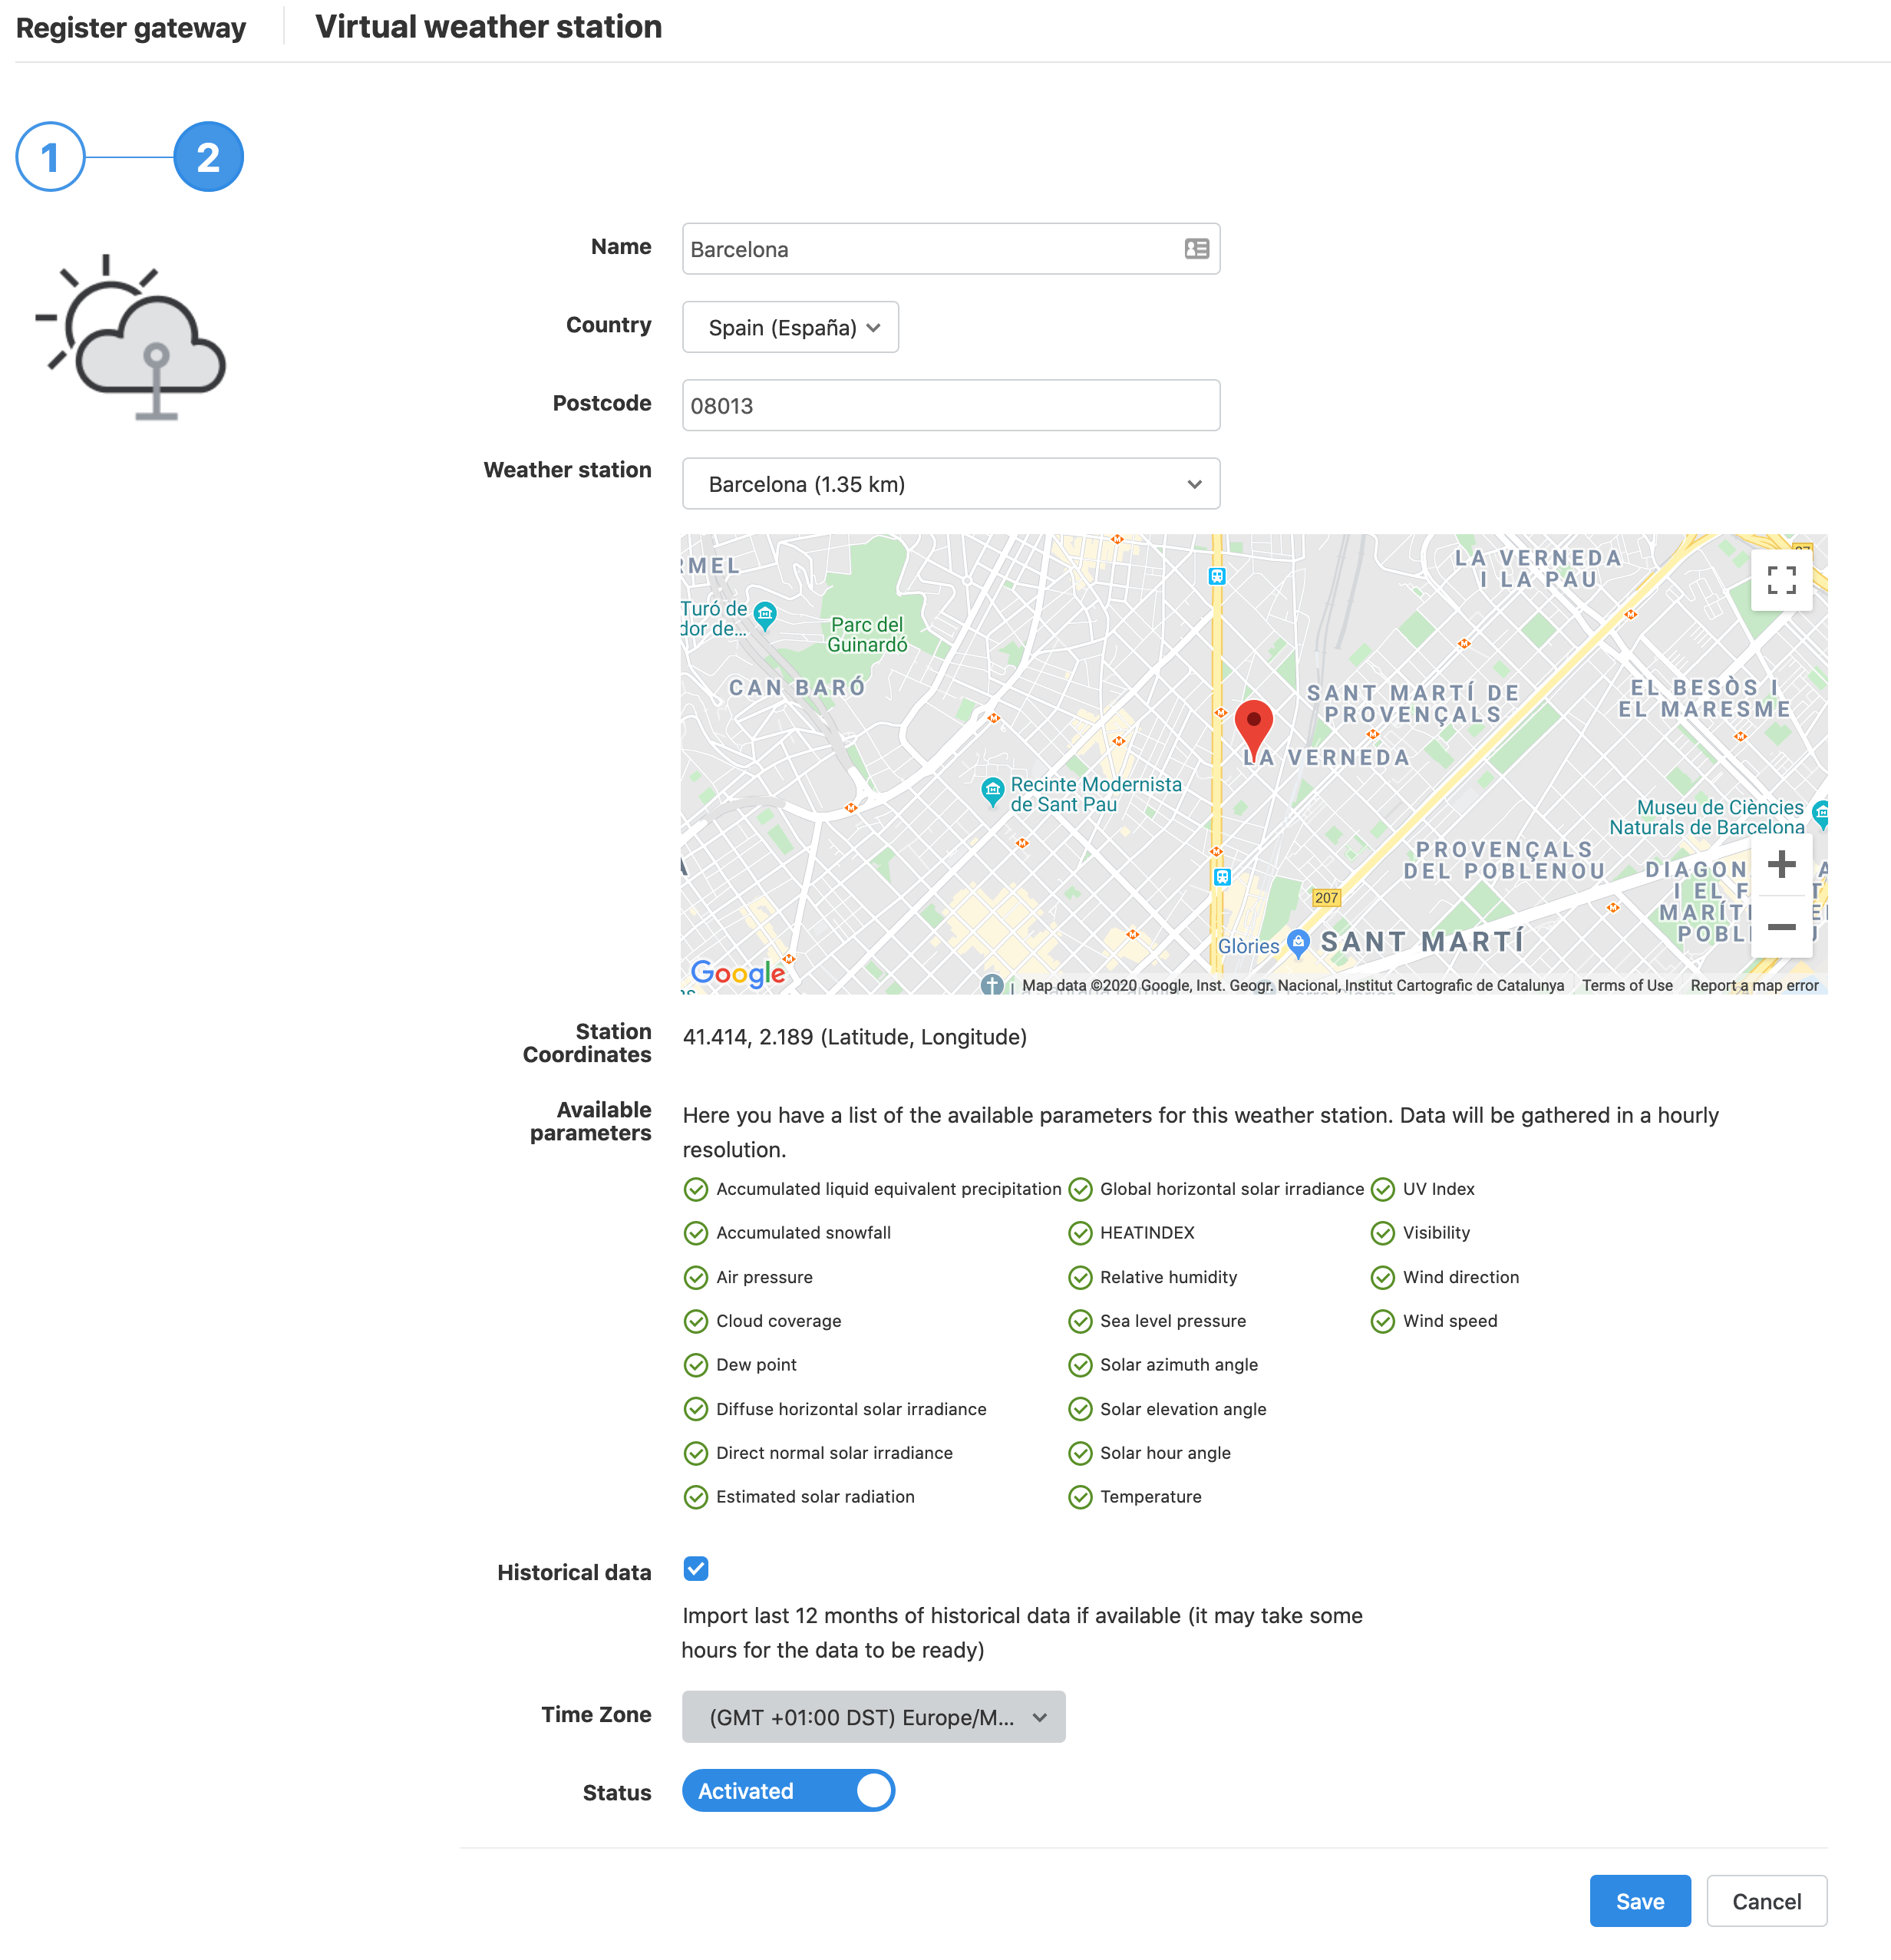This screenshot has width=1891, height=1960.
Task: Click the Solar azimuth angle label
Action: [x=1179, y=1365]
